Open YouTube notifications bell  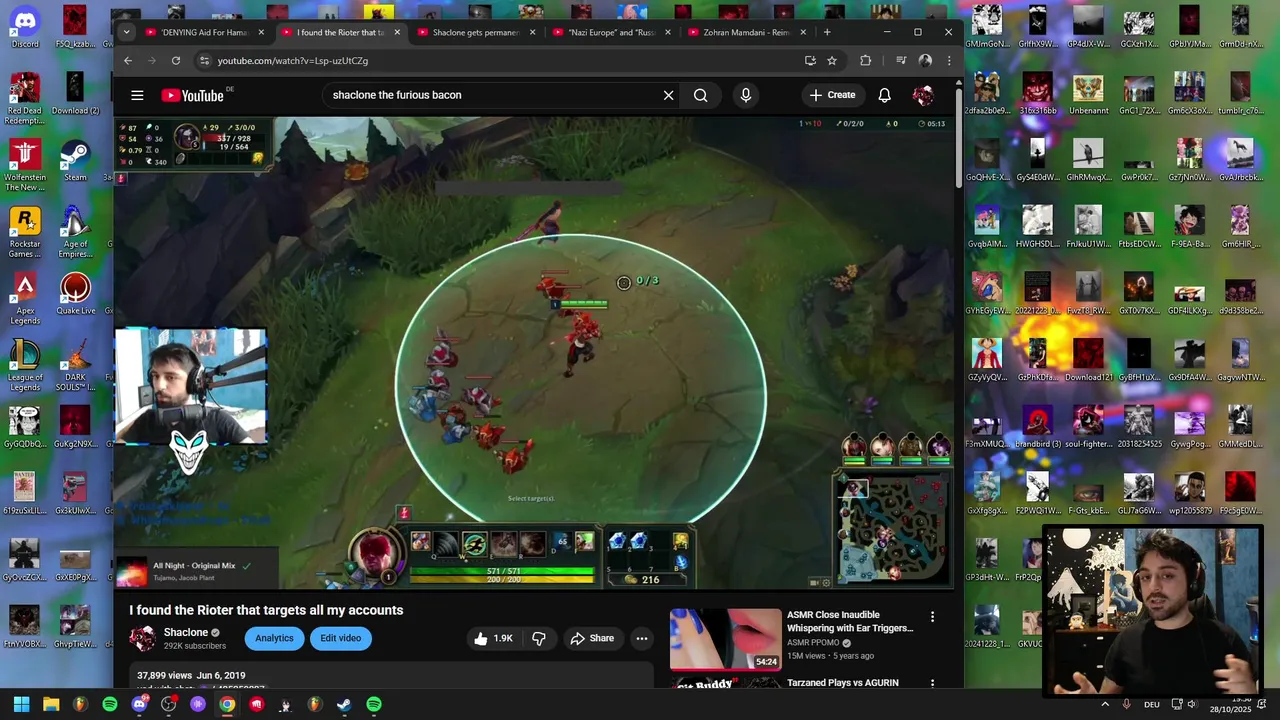[884, 95]
